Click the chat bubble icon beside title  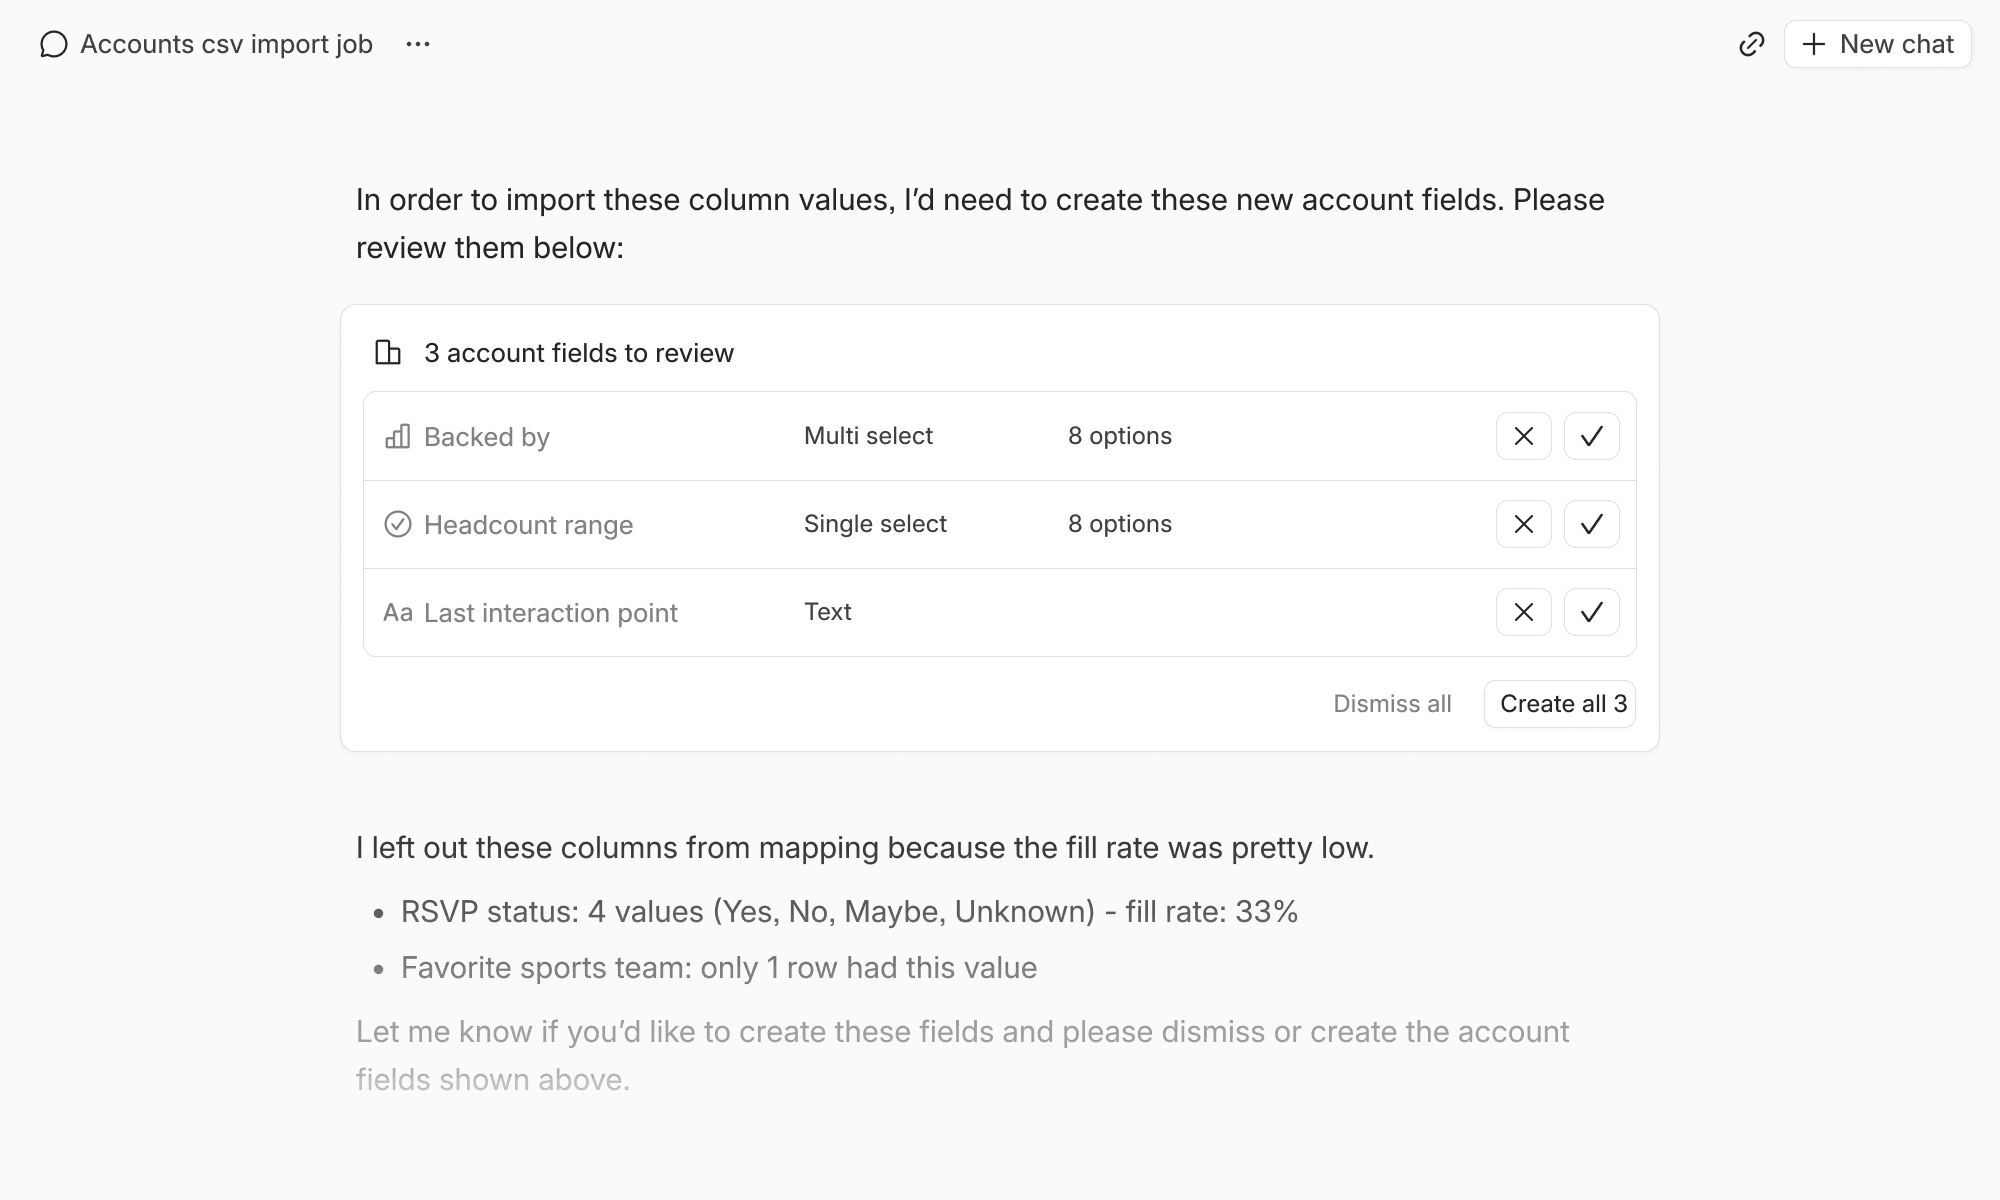[53, 45]
